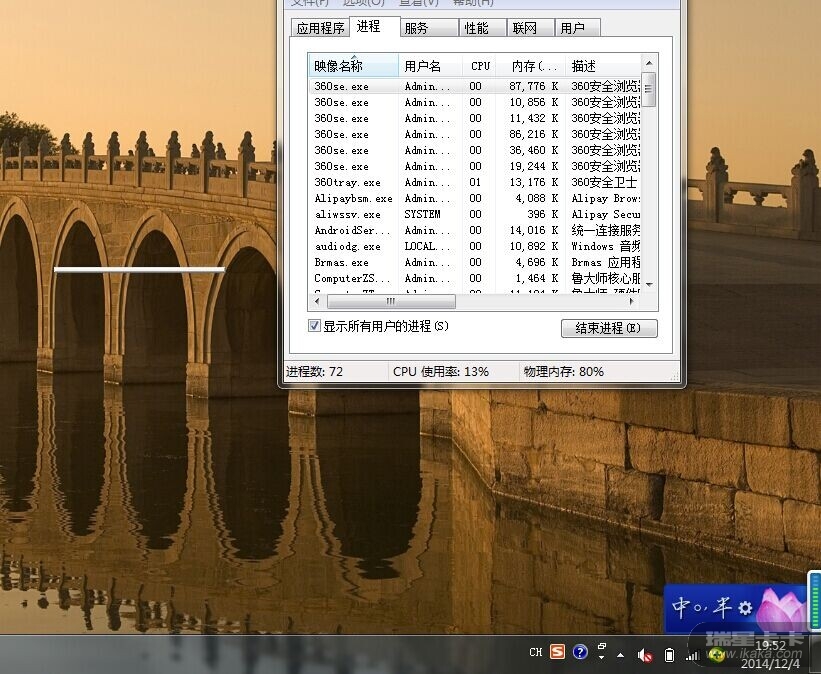This screenshot has width=821, height=674.
Task: Open settings gear on input method bar
Action: [744, 608]
